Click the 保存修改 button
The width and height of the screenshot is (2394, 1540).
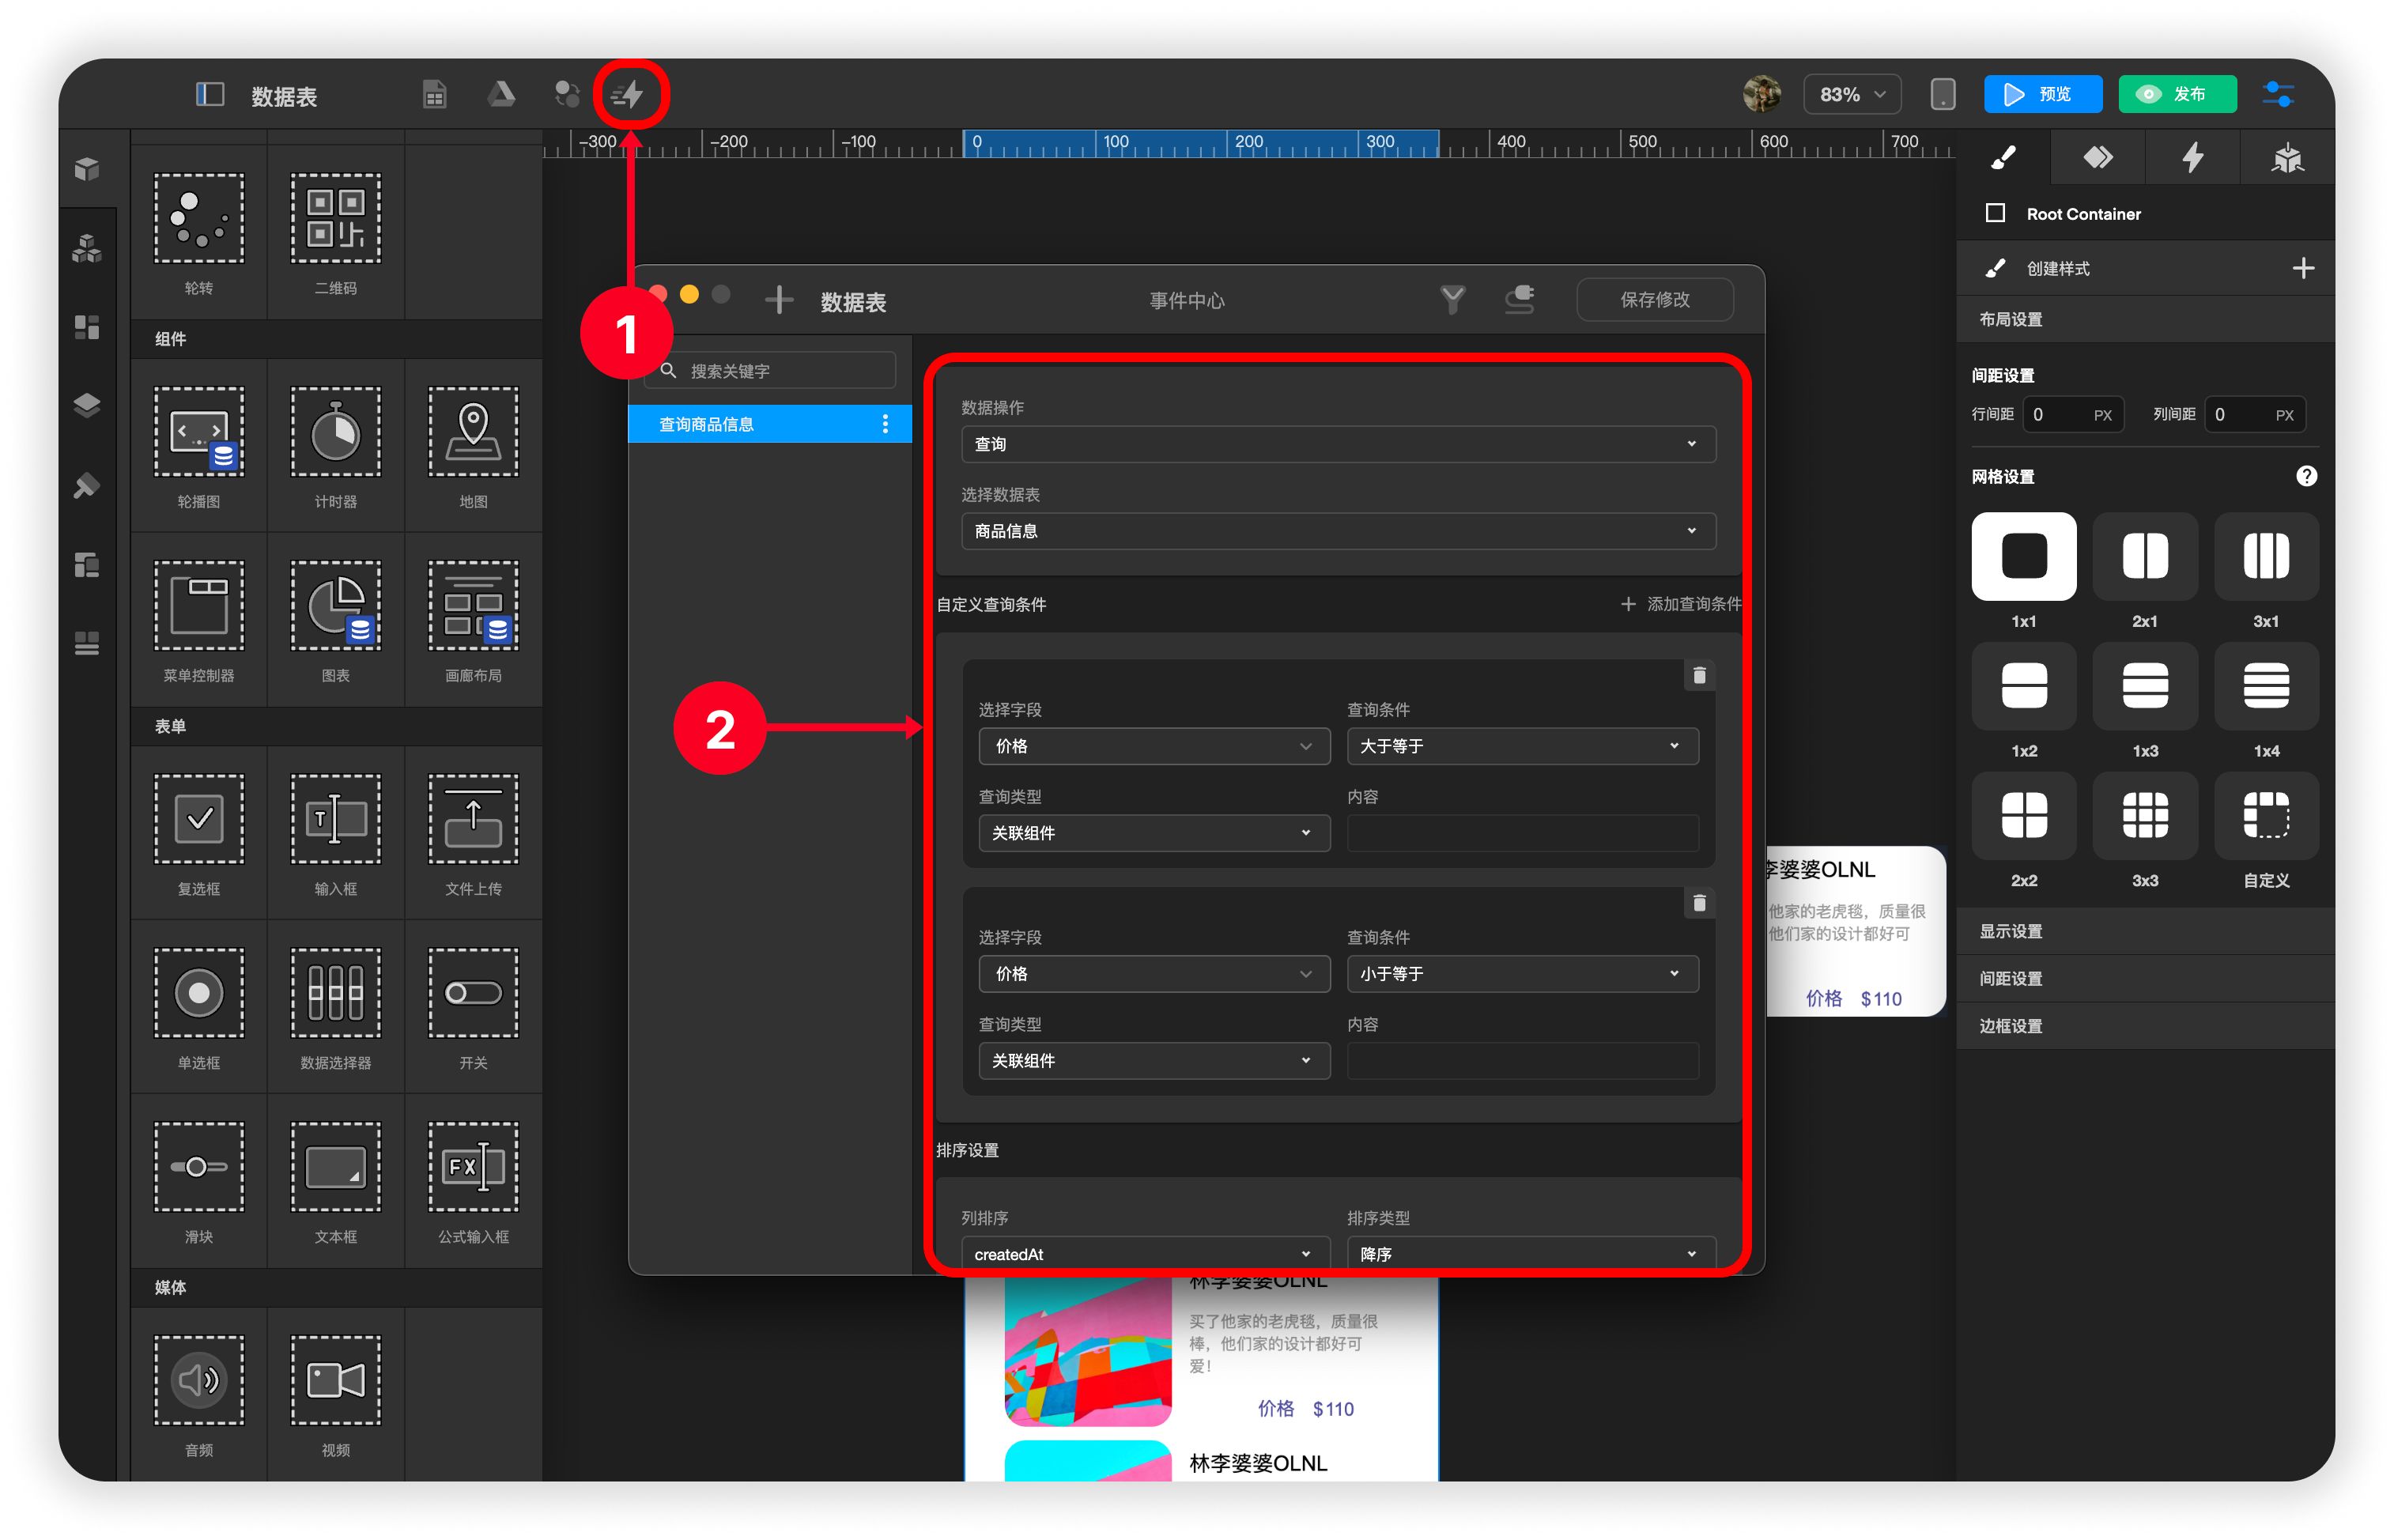1654,300
